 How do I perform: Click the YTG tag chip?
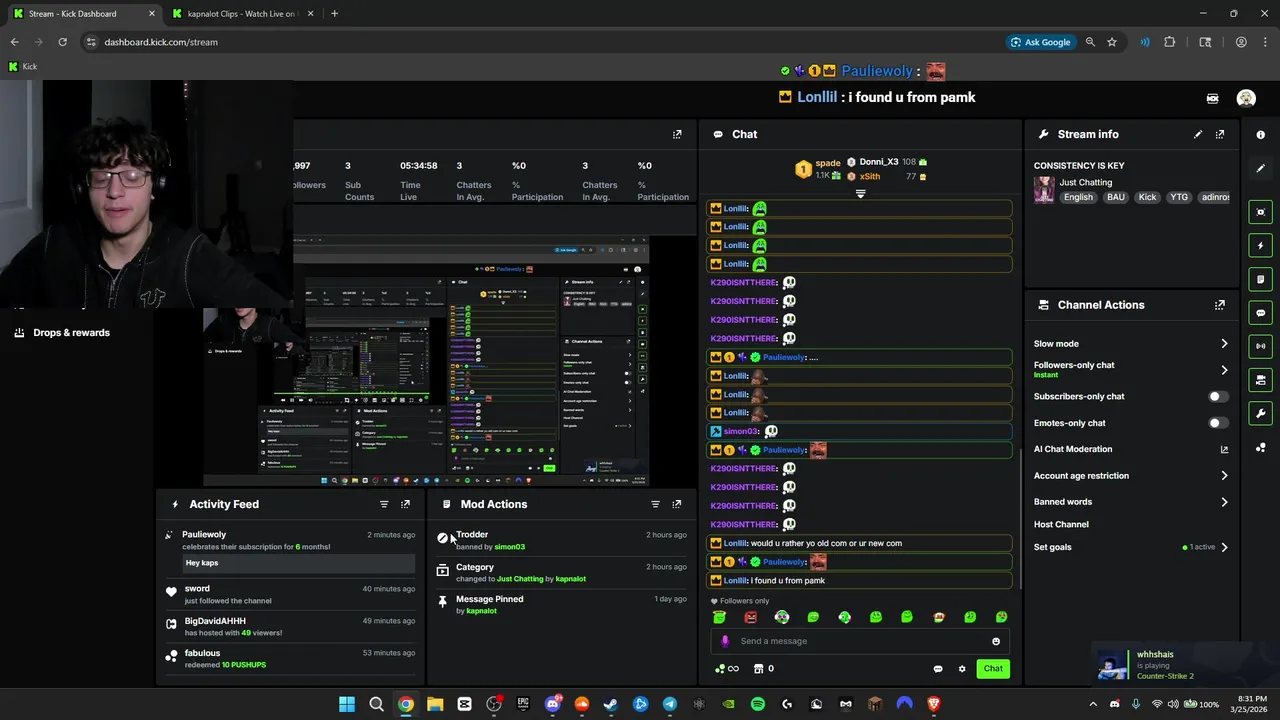[x=1179, y=197]
